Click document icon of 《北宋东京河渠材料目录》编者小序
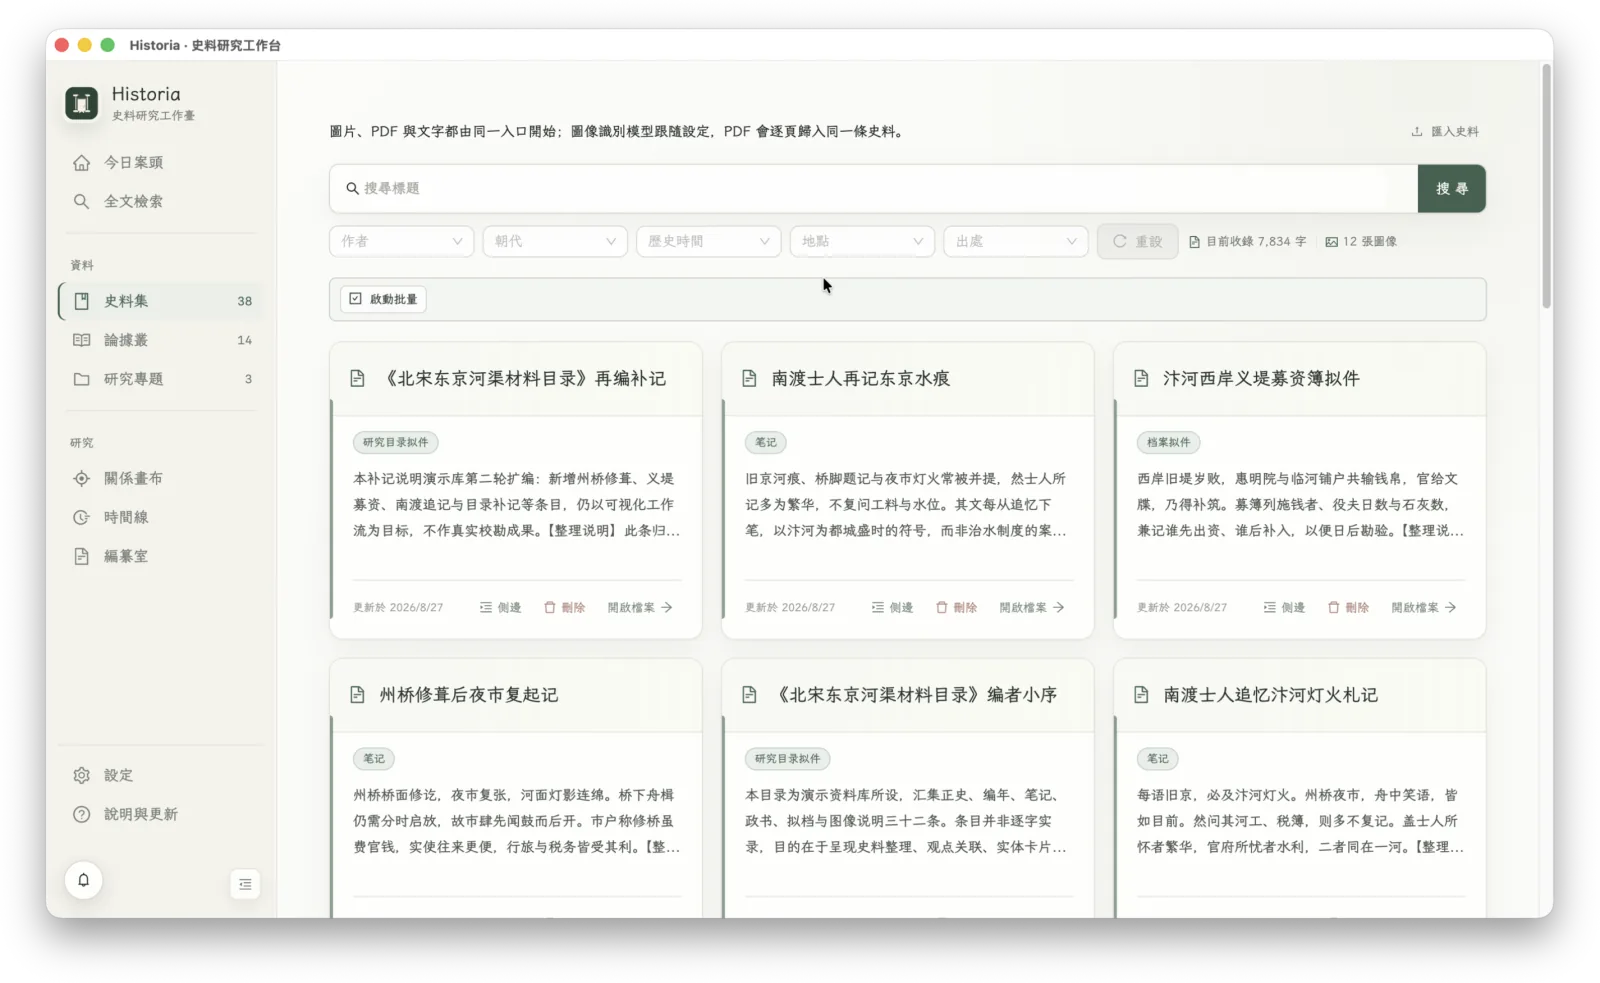The height and width of the screenshot is (983, 1600). (749, 694)
